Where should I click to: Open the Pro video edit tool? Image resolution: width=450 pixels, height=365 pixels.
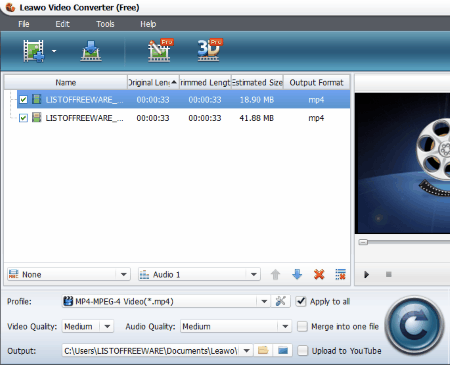click(x=160, y=50)
